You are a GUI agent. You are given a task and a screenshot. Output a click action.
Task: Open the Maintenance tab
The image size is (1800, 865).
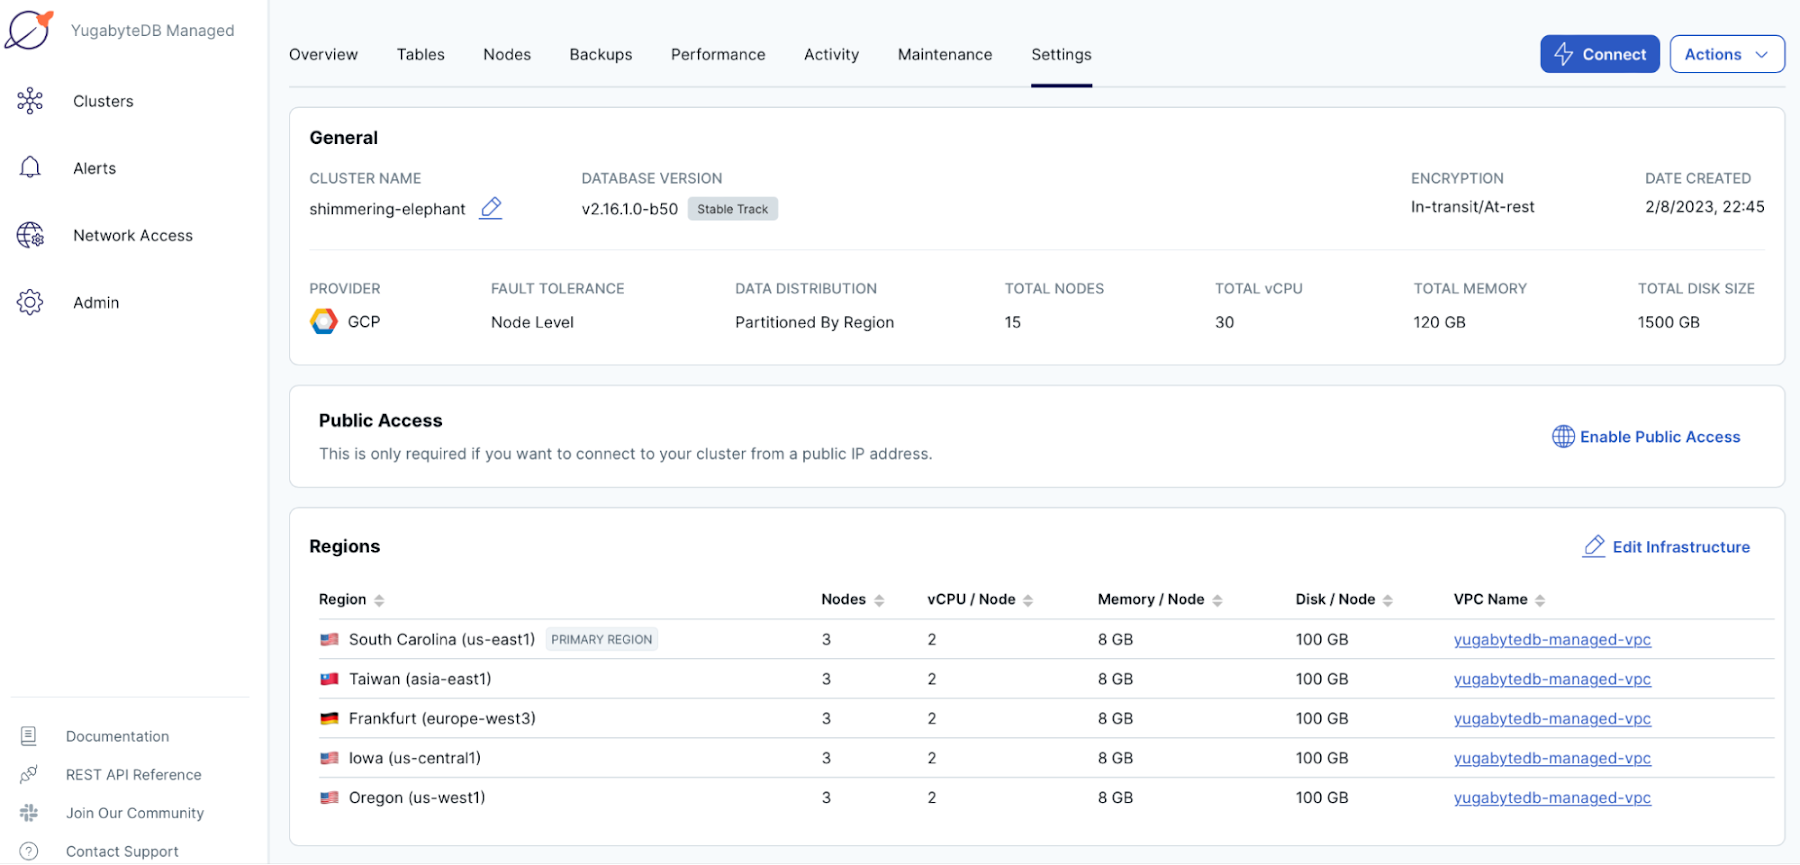point(945,54)
